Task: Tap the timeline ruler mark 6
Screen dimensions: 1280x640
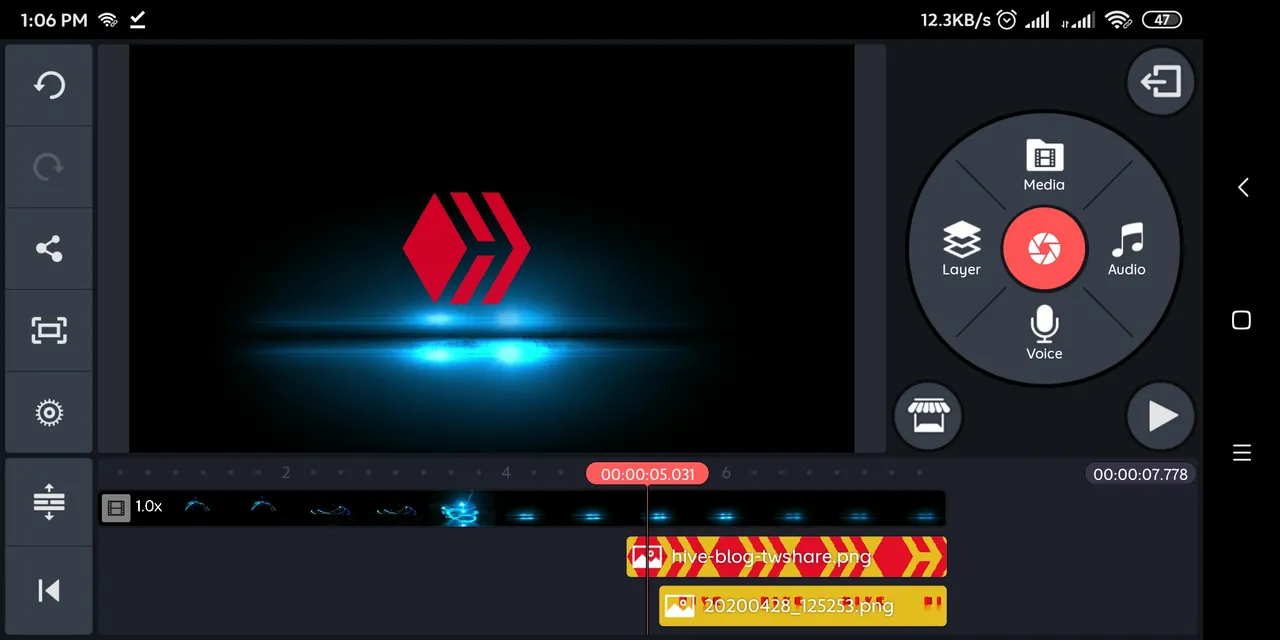Action: click(726, 473)
